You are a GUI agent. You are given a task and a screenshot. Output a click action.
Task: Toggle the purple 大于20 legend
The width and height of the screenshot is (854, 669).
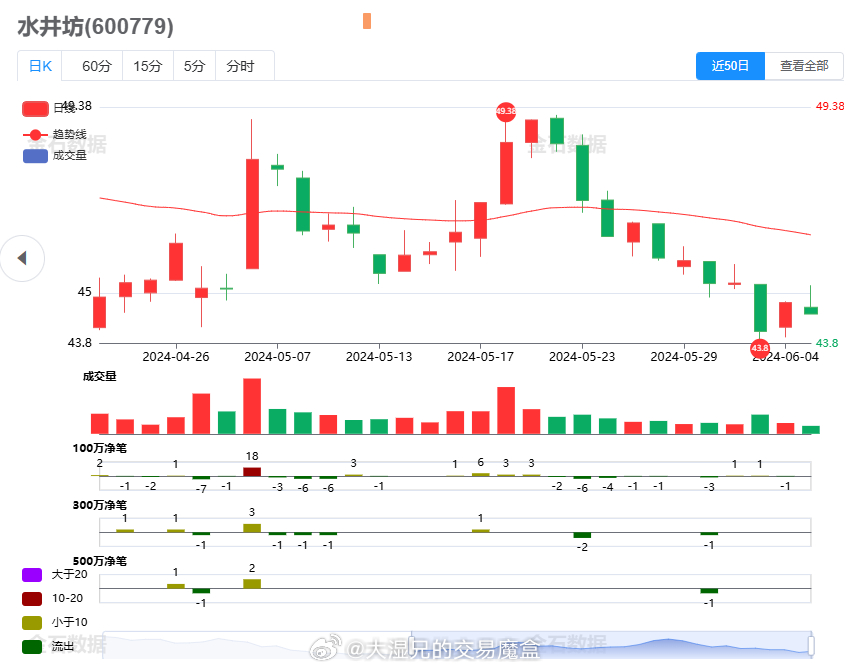32,574
